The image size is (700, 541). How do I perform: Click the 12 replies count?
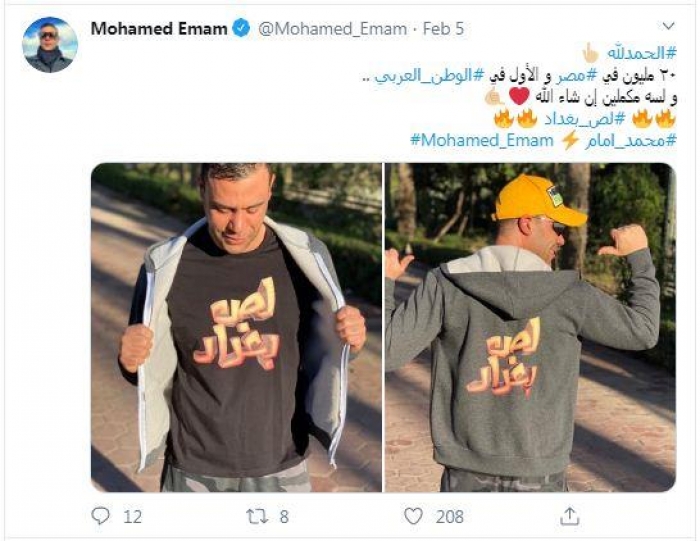coord(132,517)
